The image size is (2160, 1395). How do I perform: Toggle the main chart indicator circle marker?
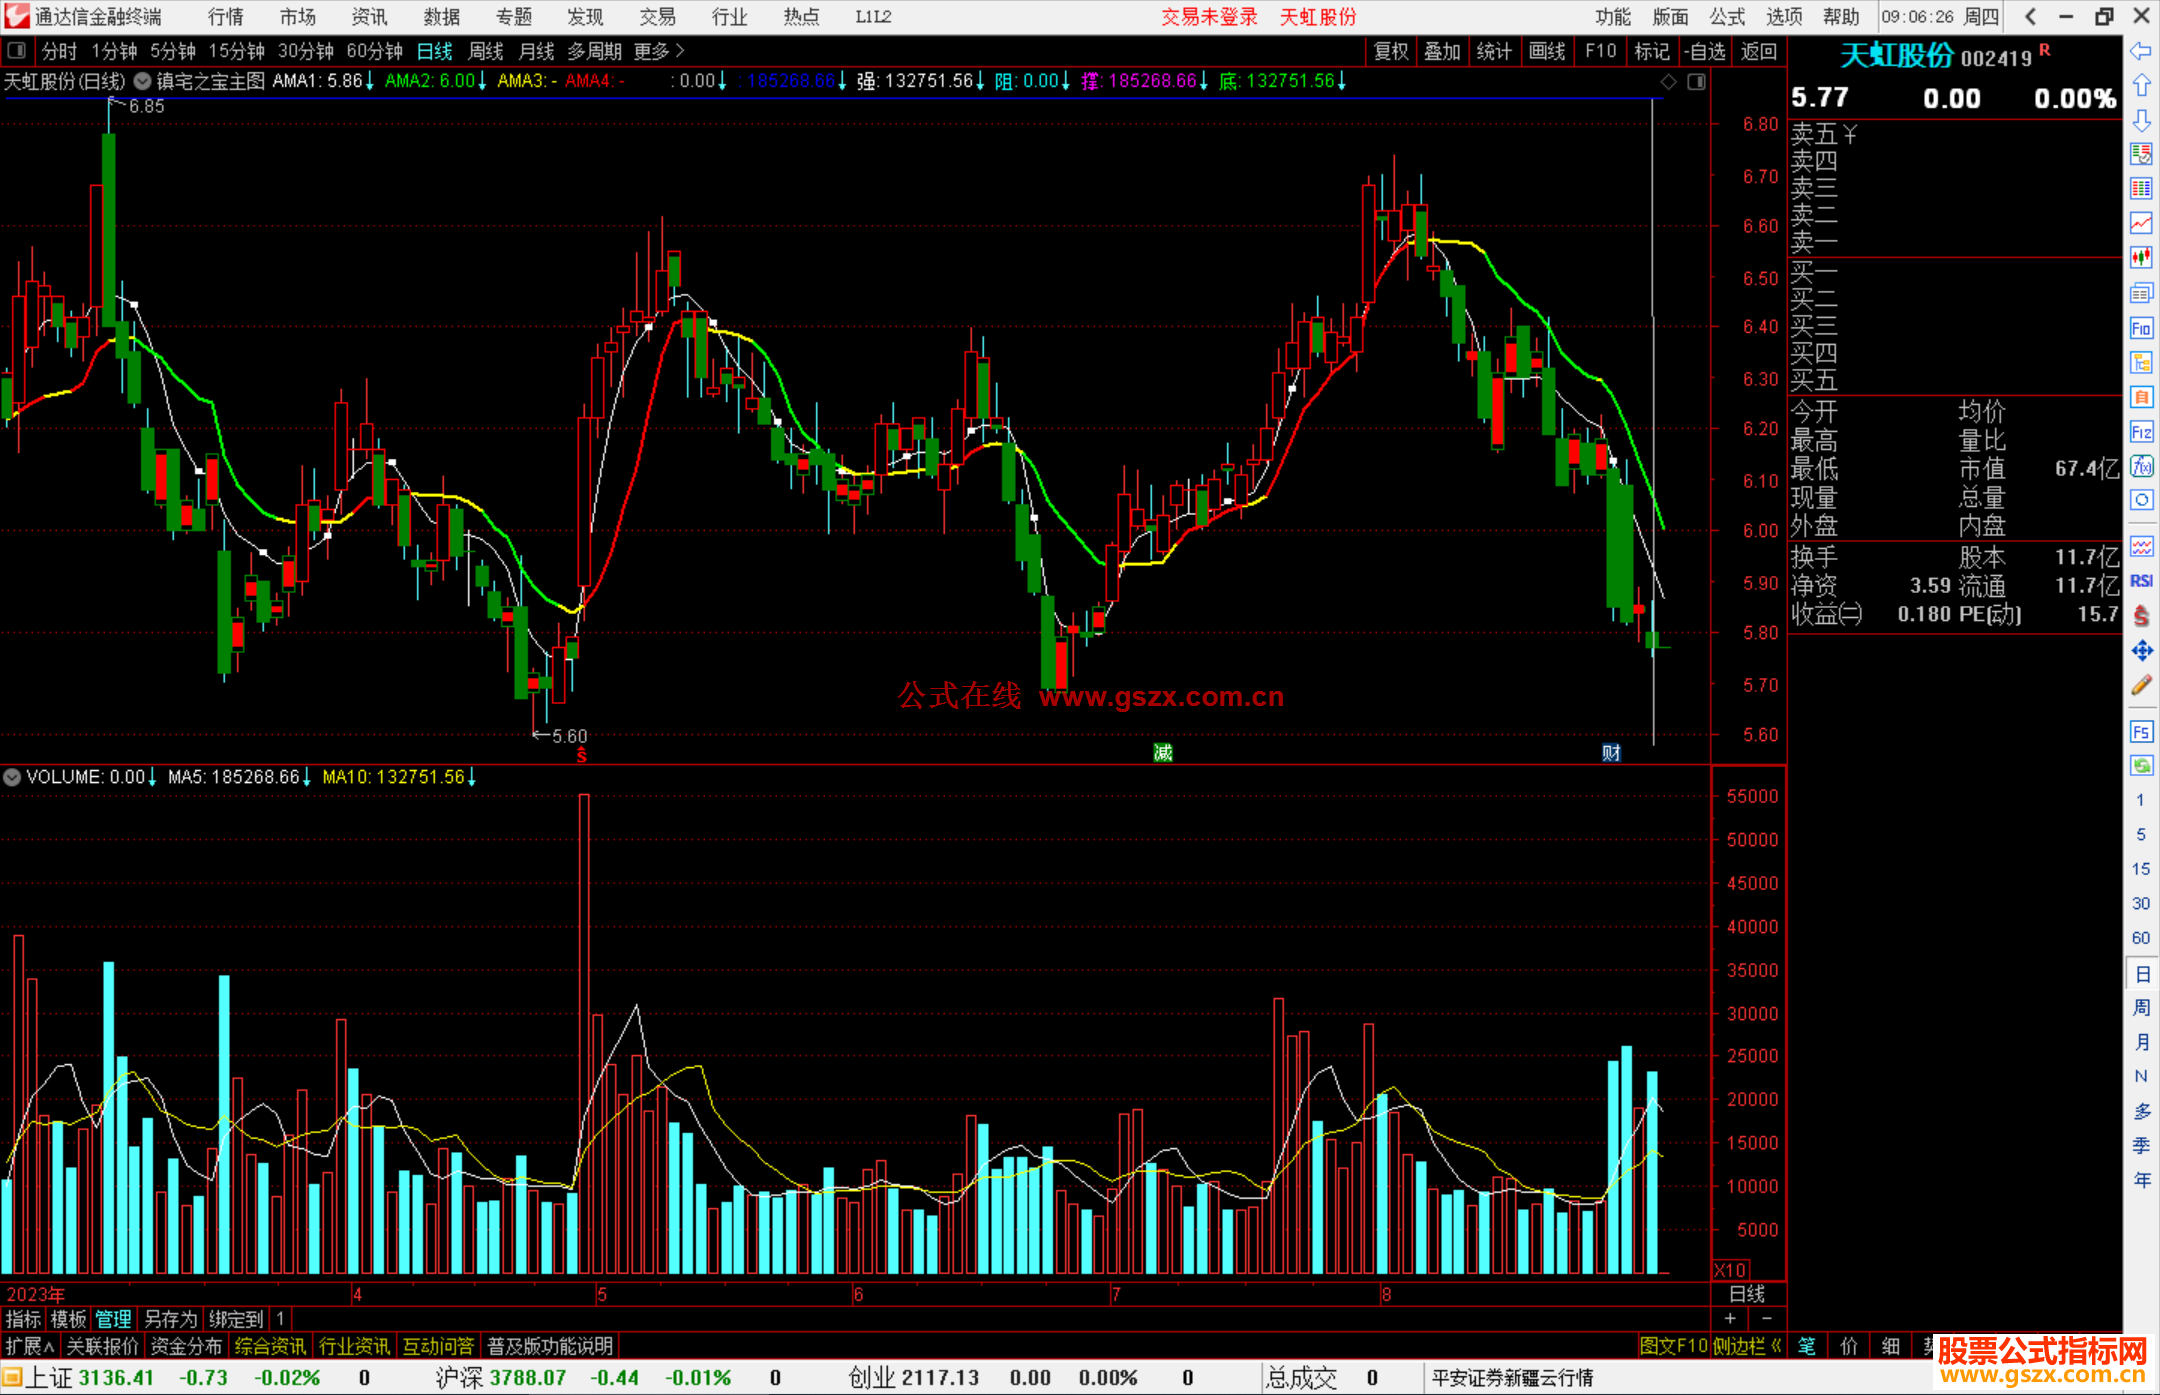(143, 81)
